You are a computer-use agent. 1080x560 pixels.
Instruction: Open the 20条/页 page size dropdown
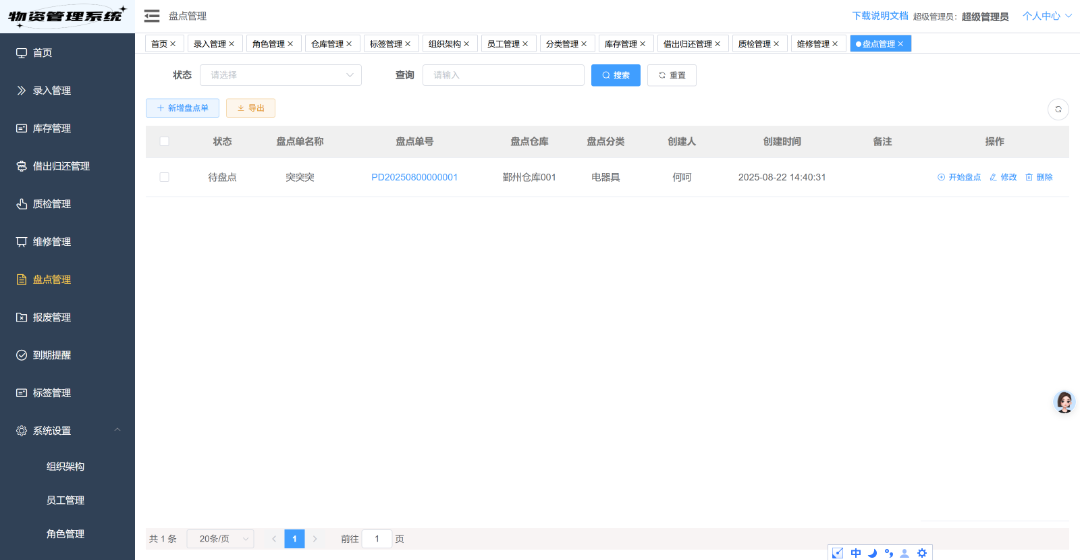[220, 539]
